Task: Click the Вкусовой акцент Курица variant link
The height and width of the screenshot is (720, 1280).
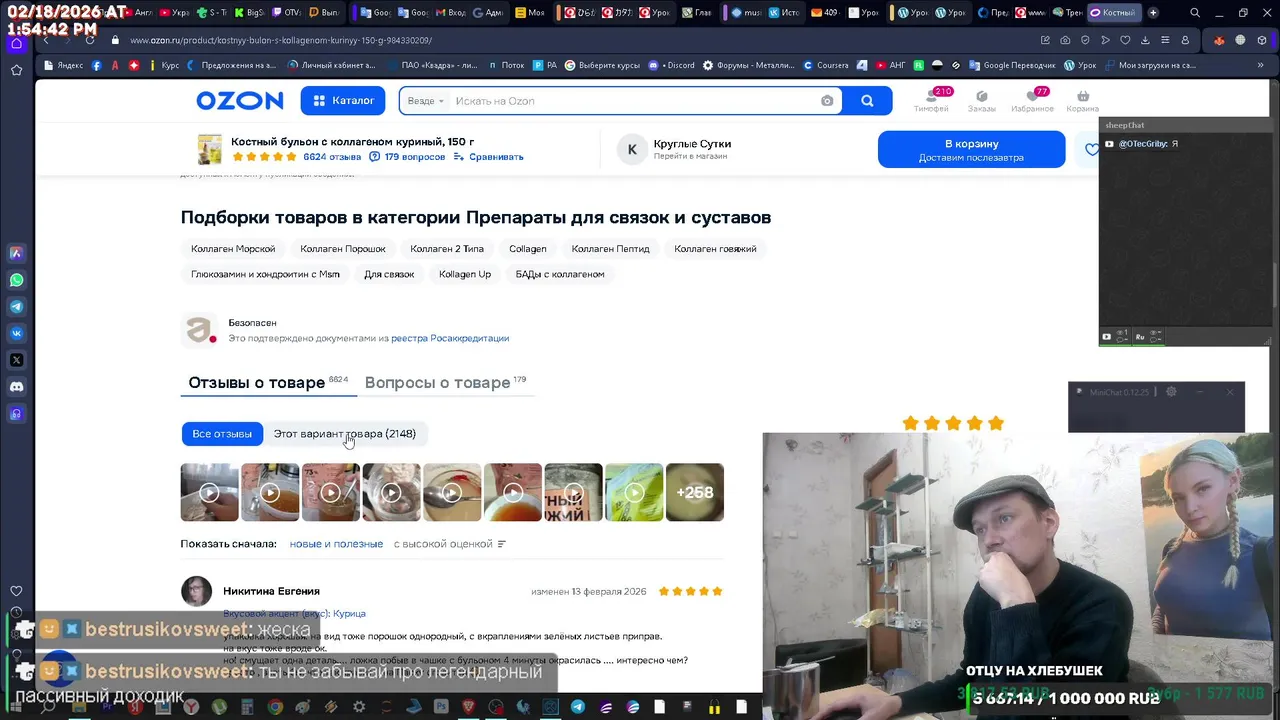Action: pyautogui.click(x=294, y=614)
